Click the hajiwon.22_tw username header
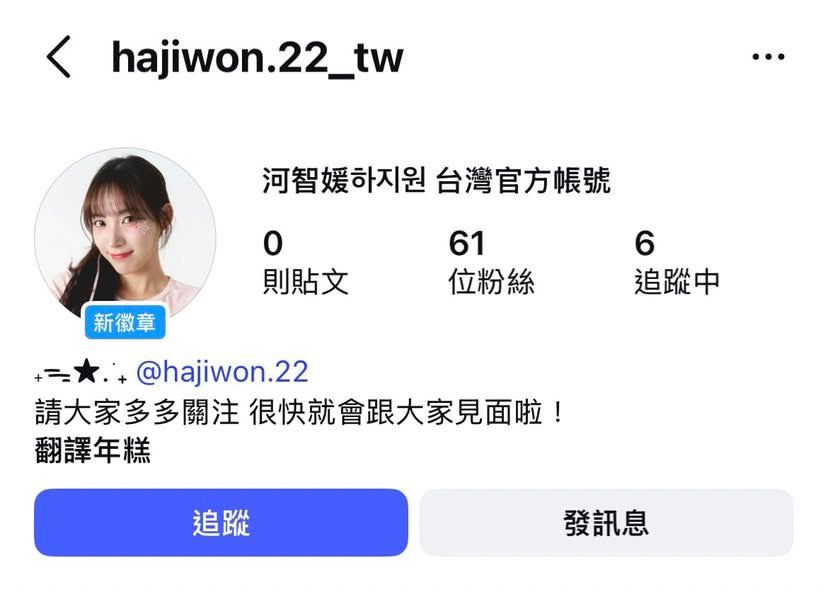 258,58
